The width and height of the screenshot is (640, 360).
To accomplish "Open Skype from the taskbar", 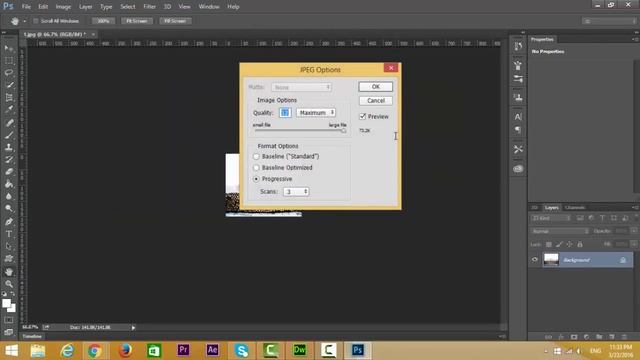I will click(x=242, y=350).
